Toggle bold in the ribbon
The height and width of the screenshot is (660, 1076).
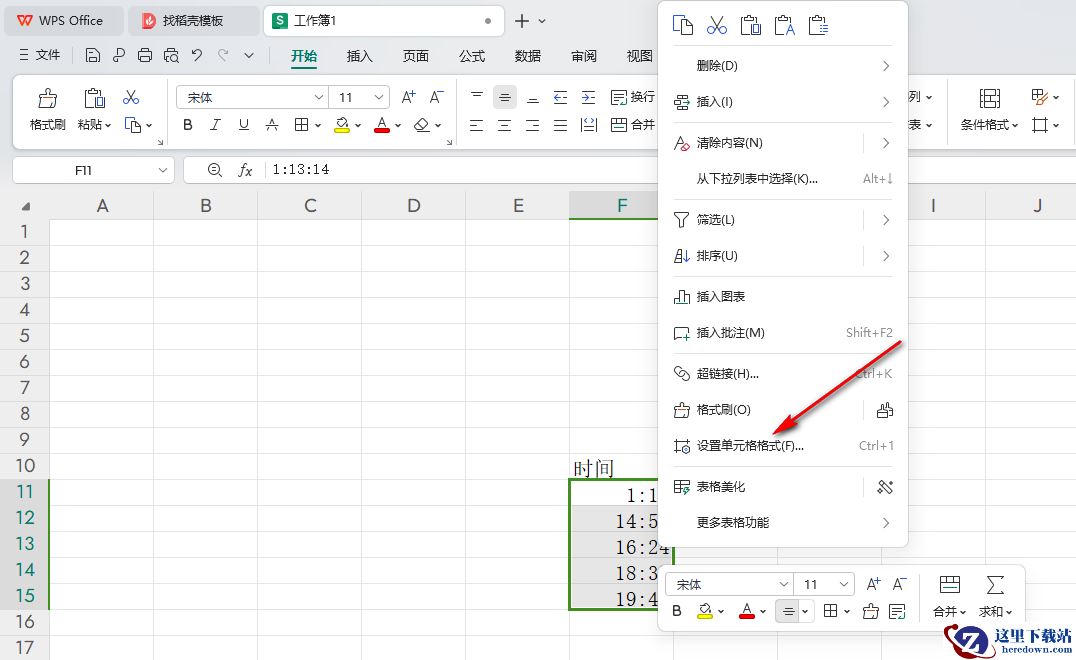[x=187, y=125]
